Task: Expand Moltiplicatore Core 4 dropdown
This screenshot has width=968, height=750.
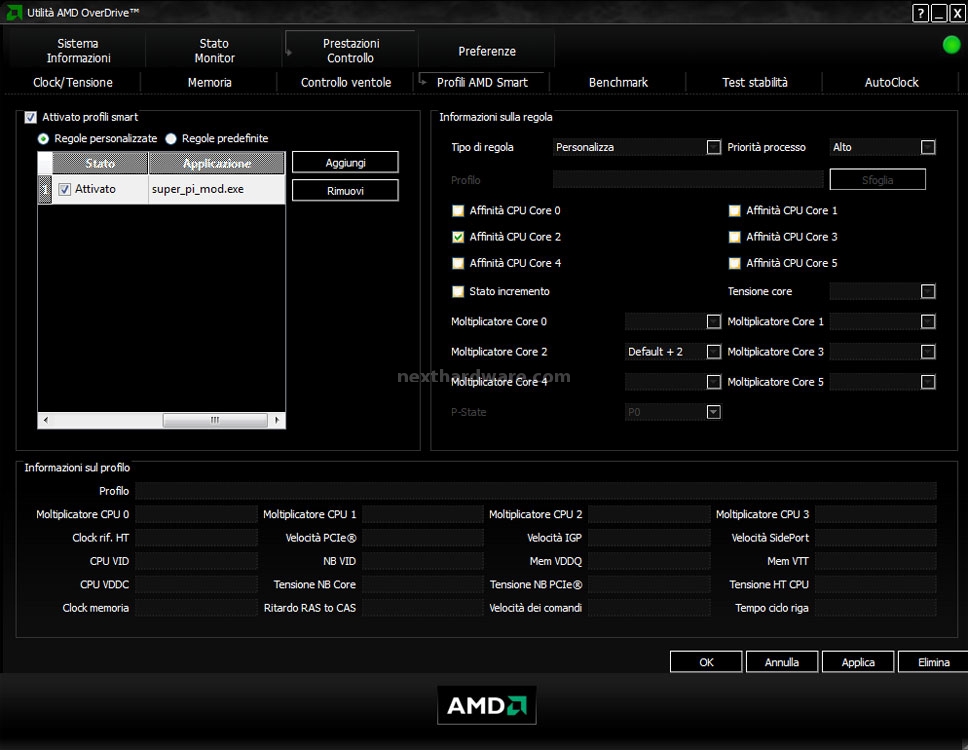Action: (x=714, y=382)
